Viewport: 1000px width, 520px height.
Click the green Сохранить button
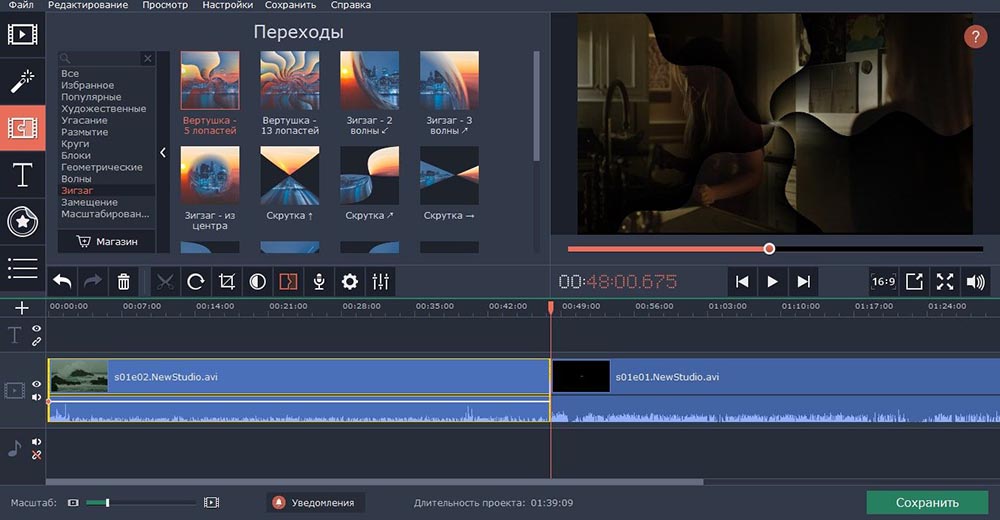[926, 502]
